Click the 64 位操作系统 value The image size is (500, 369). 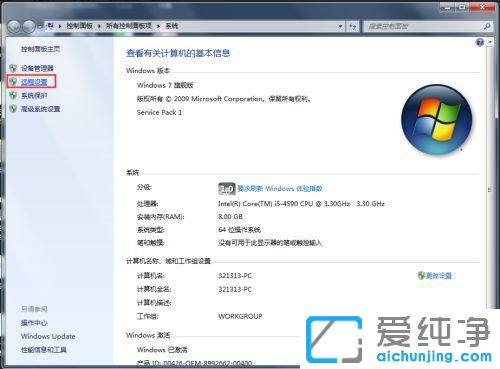point(239,230)
